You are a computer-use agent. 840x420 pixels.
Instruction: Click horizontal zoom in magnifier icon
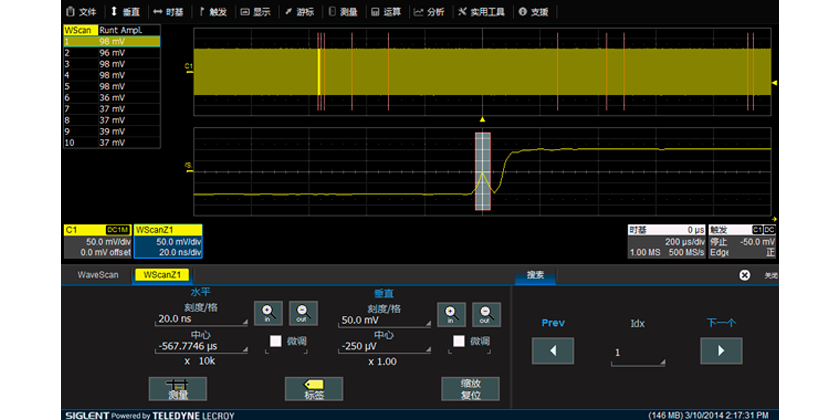[269, 312]
